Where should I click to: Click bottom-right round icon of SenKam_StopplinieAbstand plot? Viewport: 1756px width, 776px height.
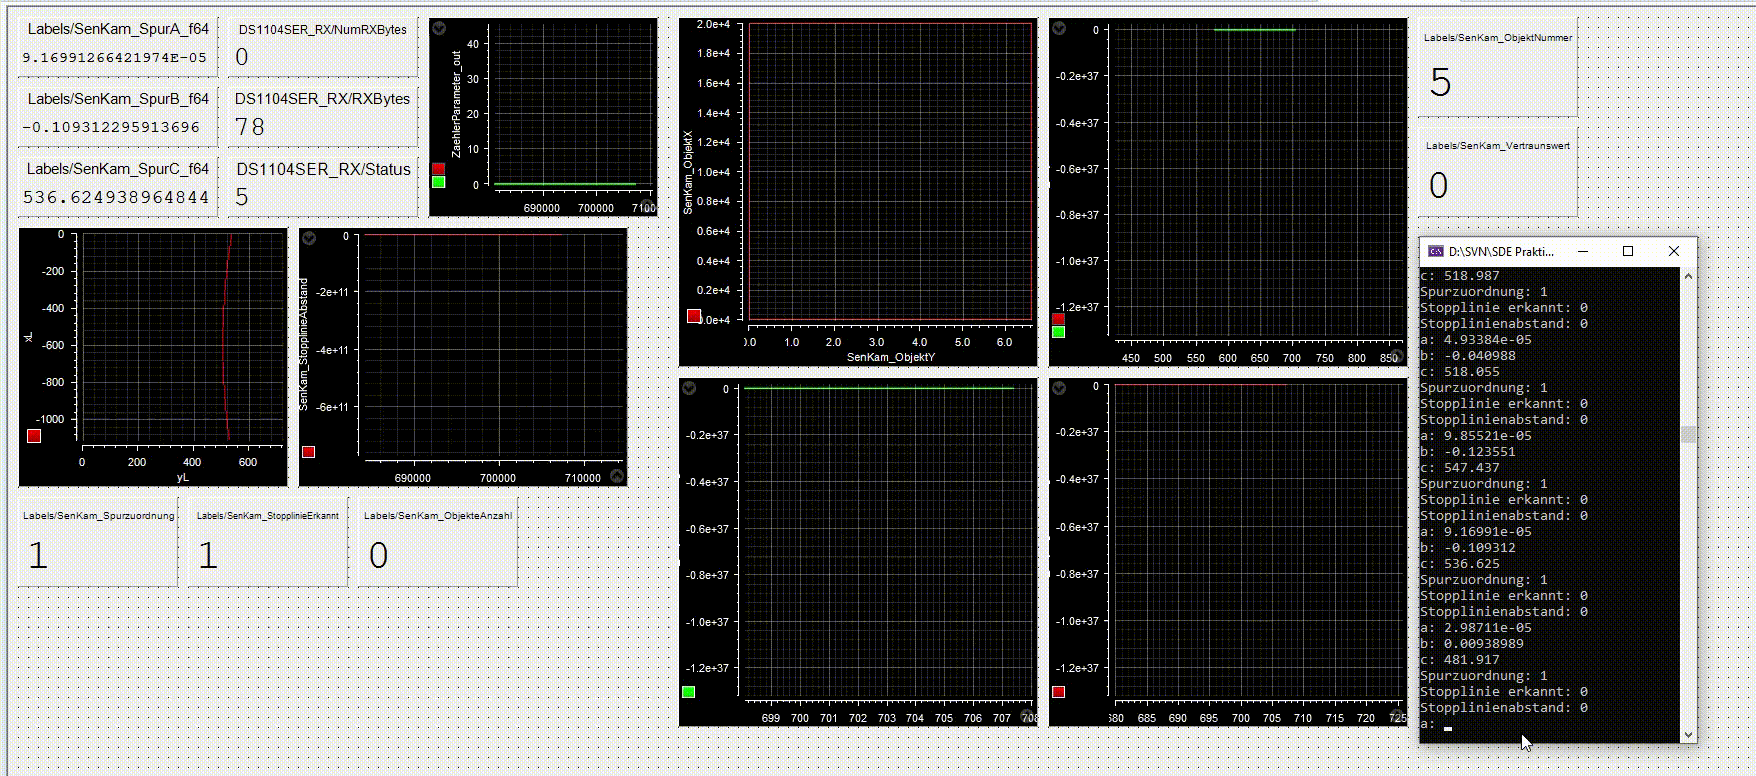617,476
